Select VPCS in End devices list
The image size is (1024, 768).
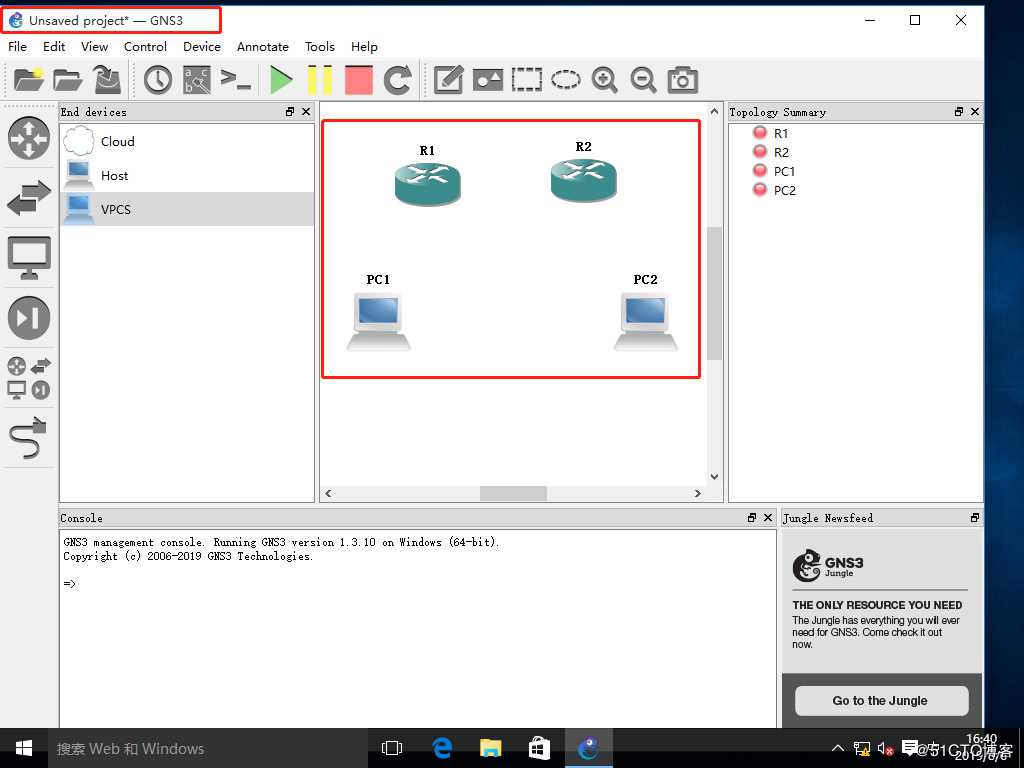(187, 209)
